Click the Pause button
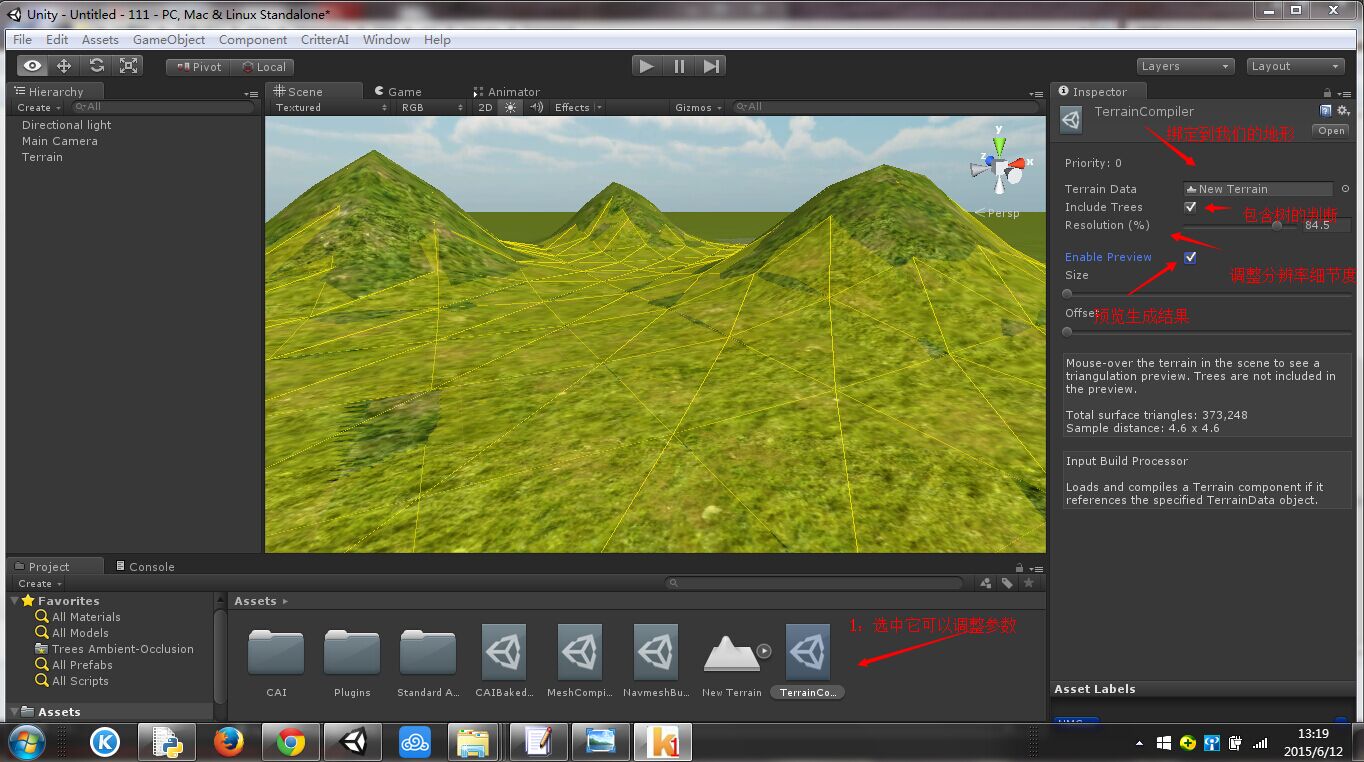 point(679,66)
